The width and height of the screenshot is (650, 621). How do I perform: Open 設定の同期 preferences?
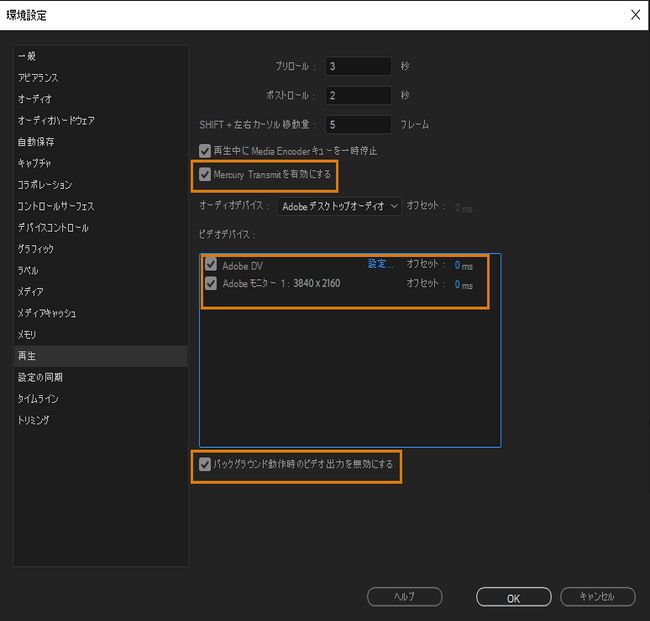pyautogui.click(x=100, y=377)
